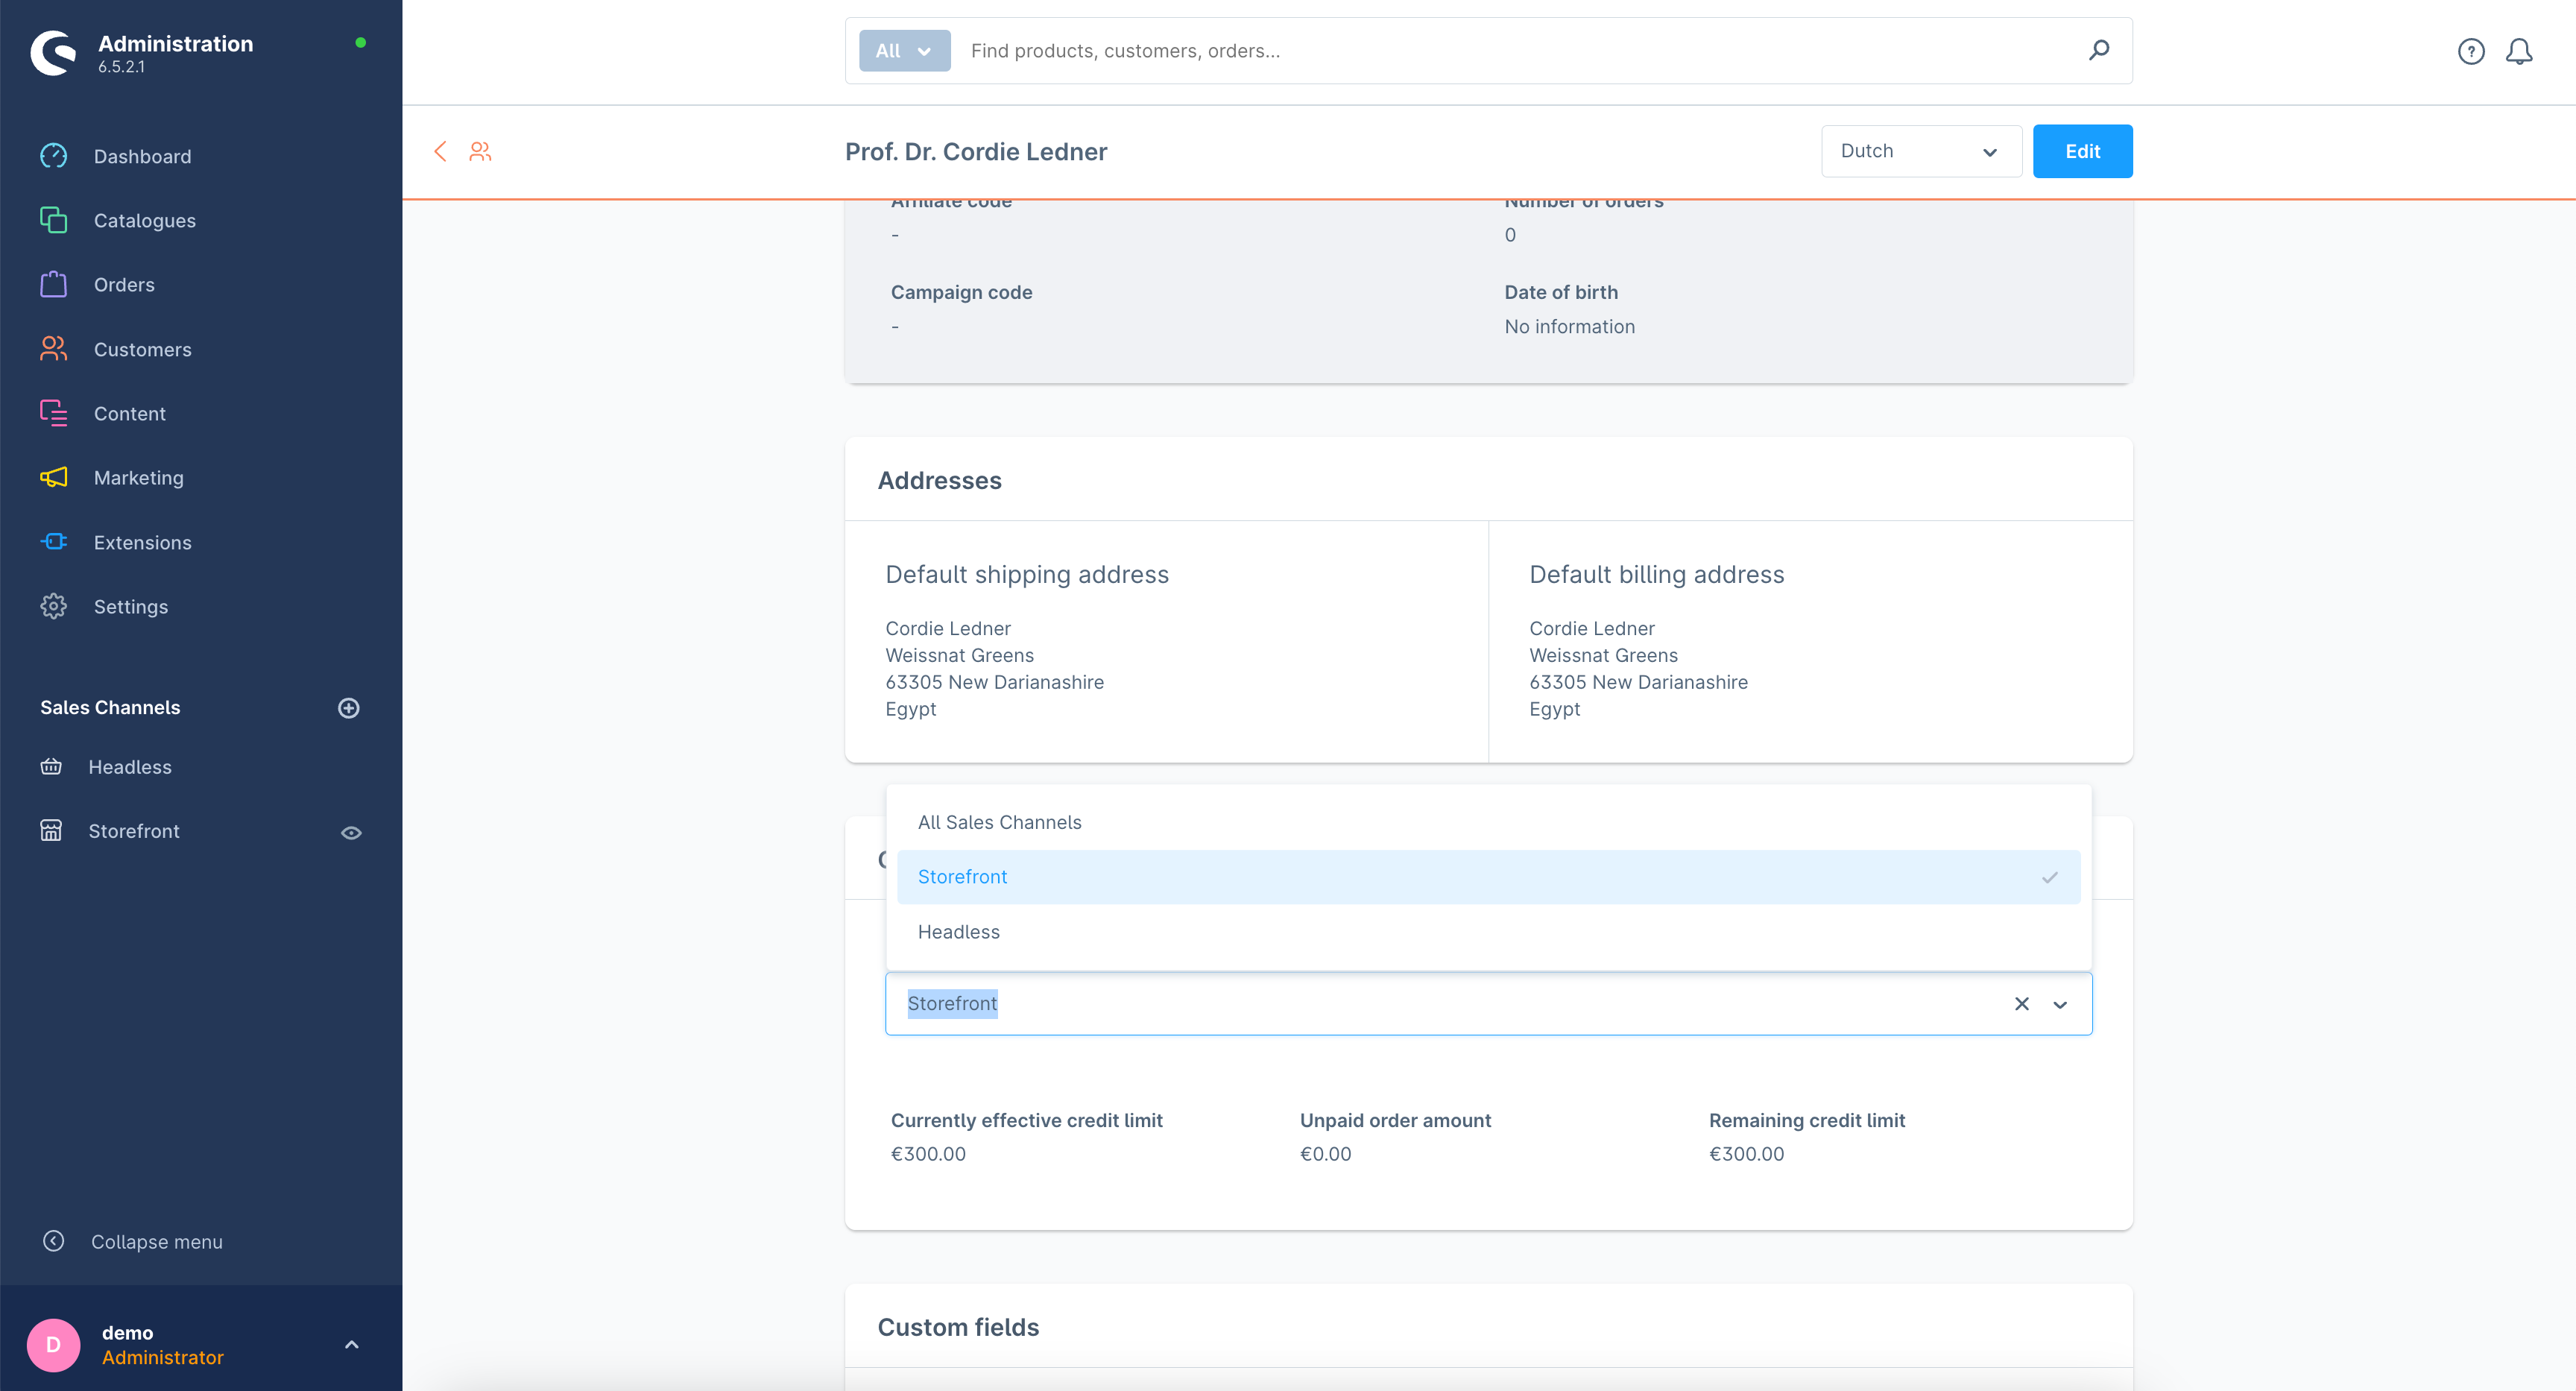Screen dimensions: 2576x1391
Task: Click back arrow navigation button
Action: tap(441, 151)
